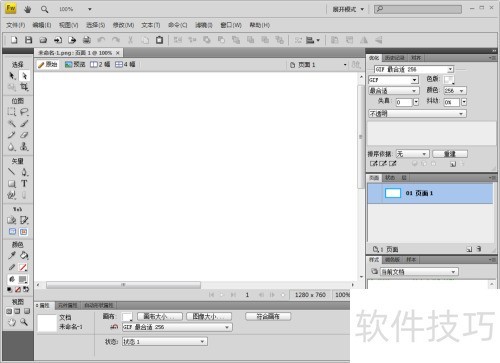
Task: Click the Hand icon in the top bar
Action: click(28, 9)
